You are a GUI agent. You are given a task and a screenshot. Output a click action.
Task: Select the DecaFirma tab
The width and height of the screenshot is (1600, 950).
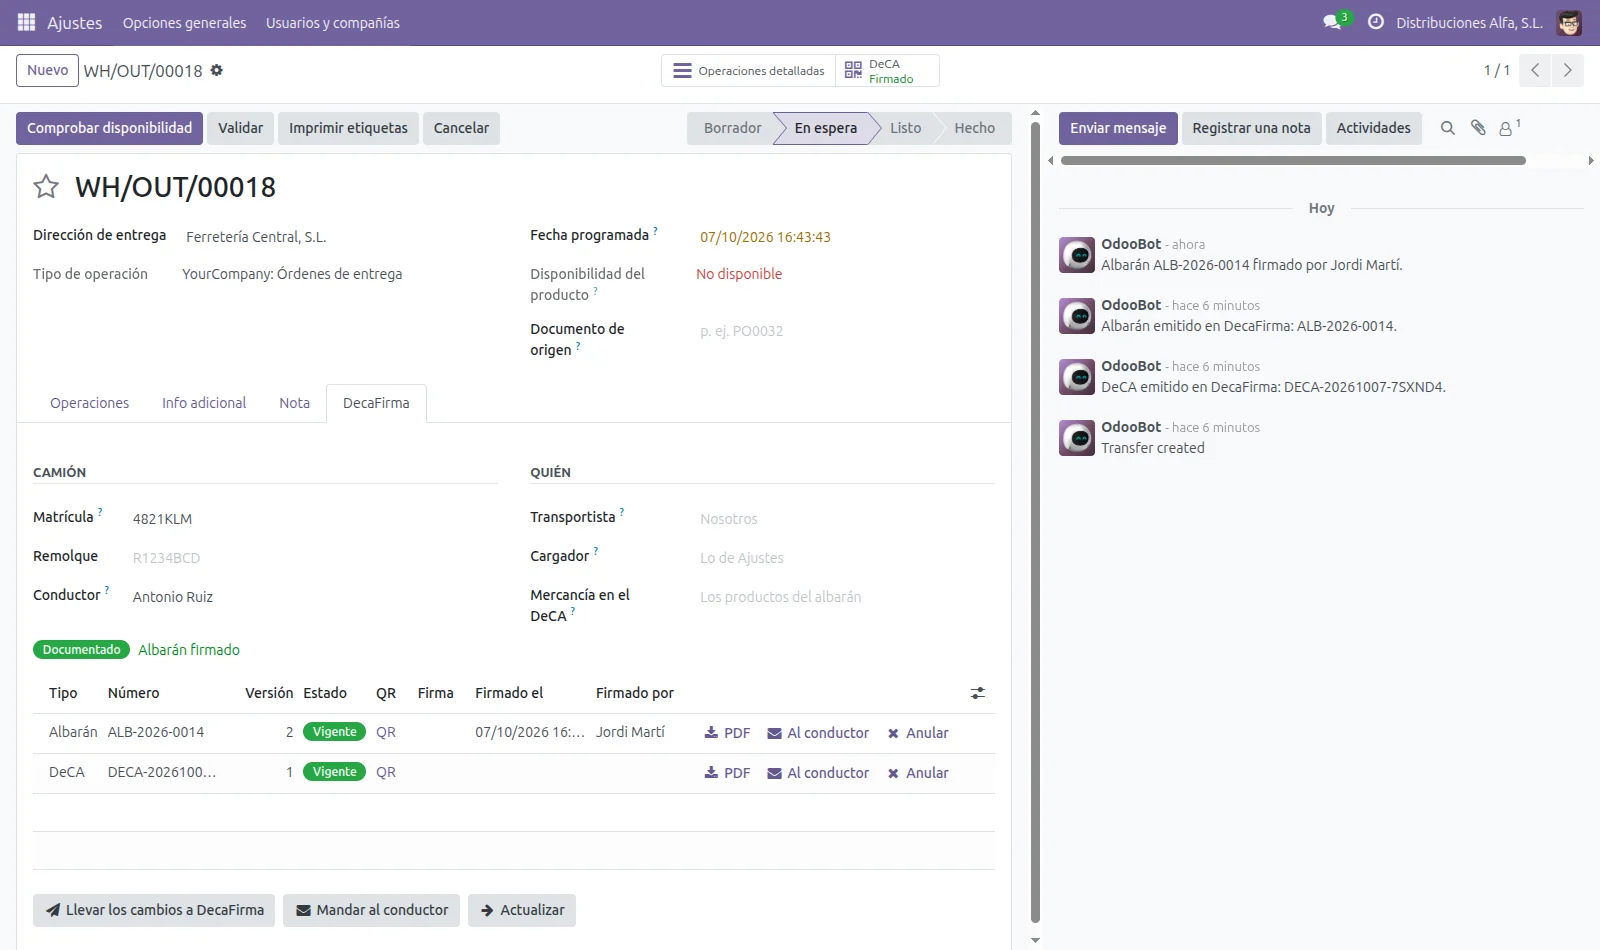click(x=376, y=403)
